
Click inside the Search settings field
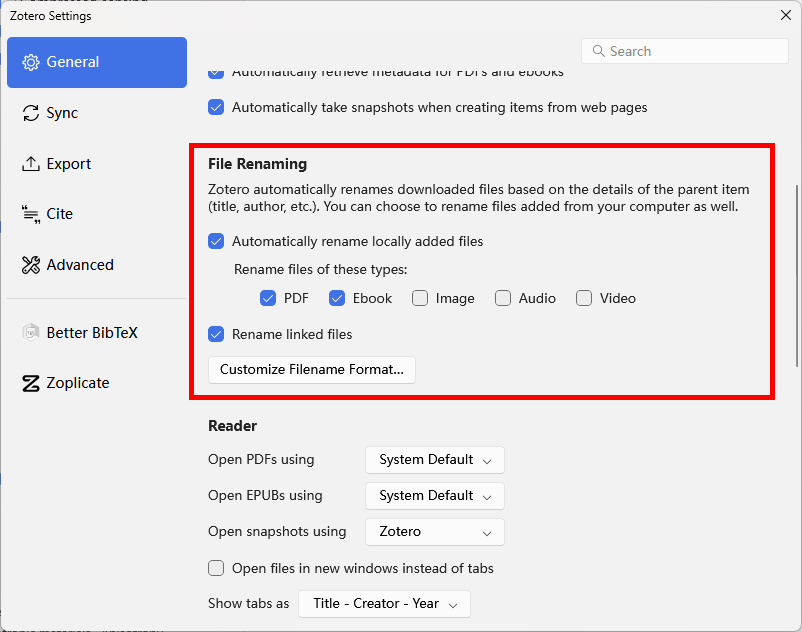684,50
